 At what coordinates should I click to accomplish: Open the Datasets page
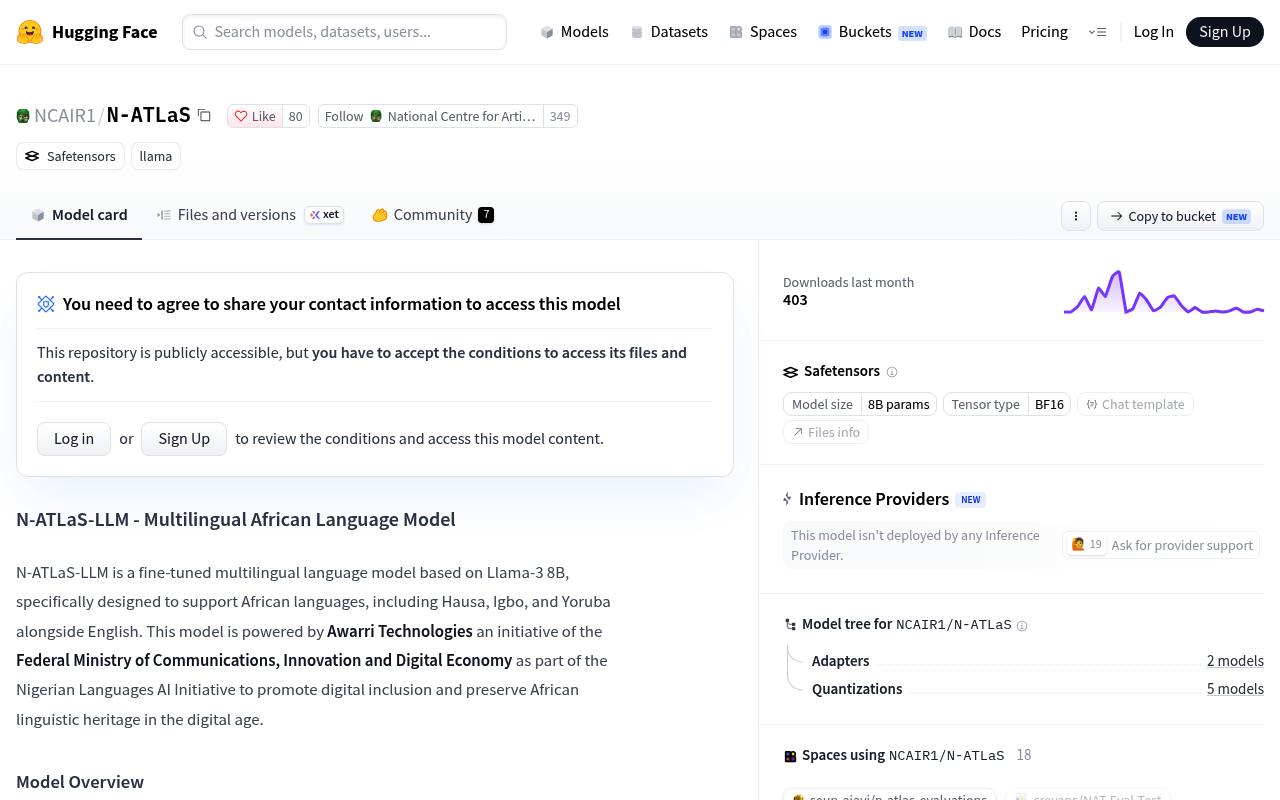point(669,32)
